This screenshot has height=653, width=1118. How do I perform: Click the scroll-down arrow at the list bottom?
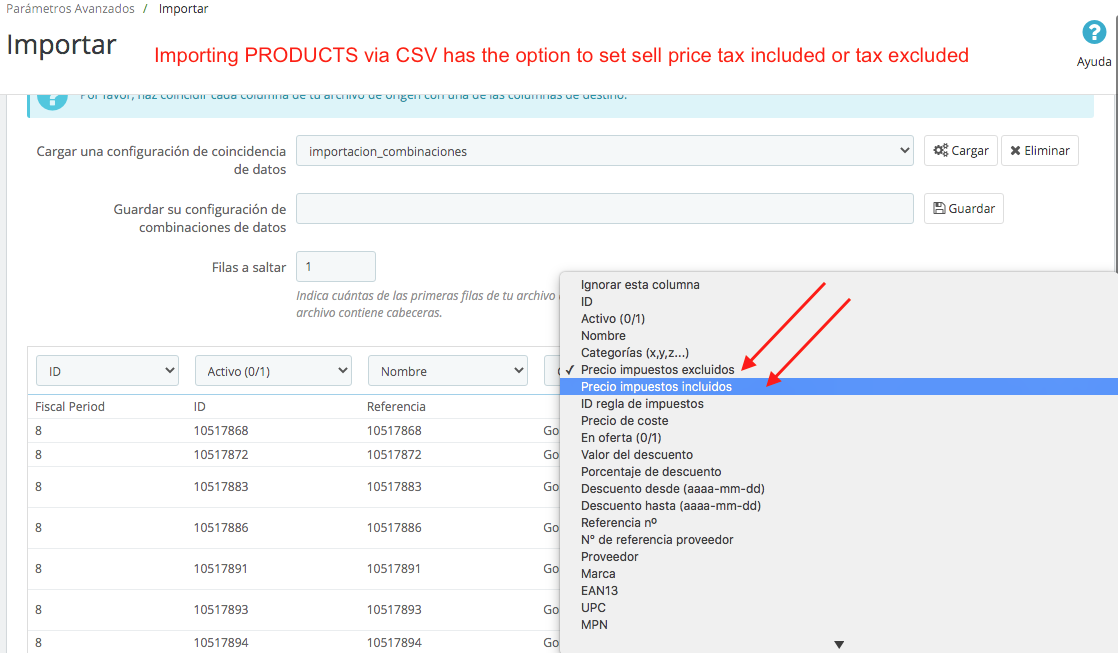point(839,643)
